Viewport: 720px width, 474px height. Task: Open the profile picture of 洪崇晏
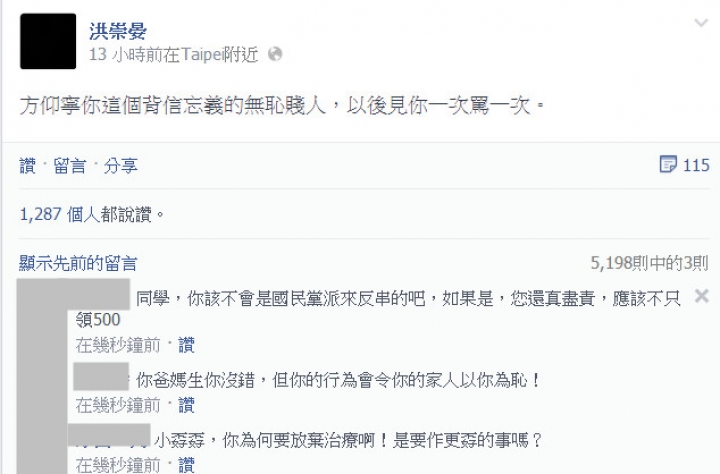point(48,41)
